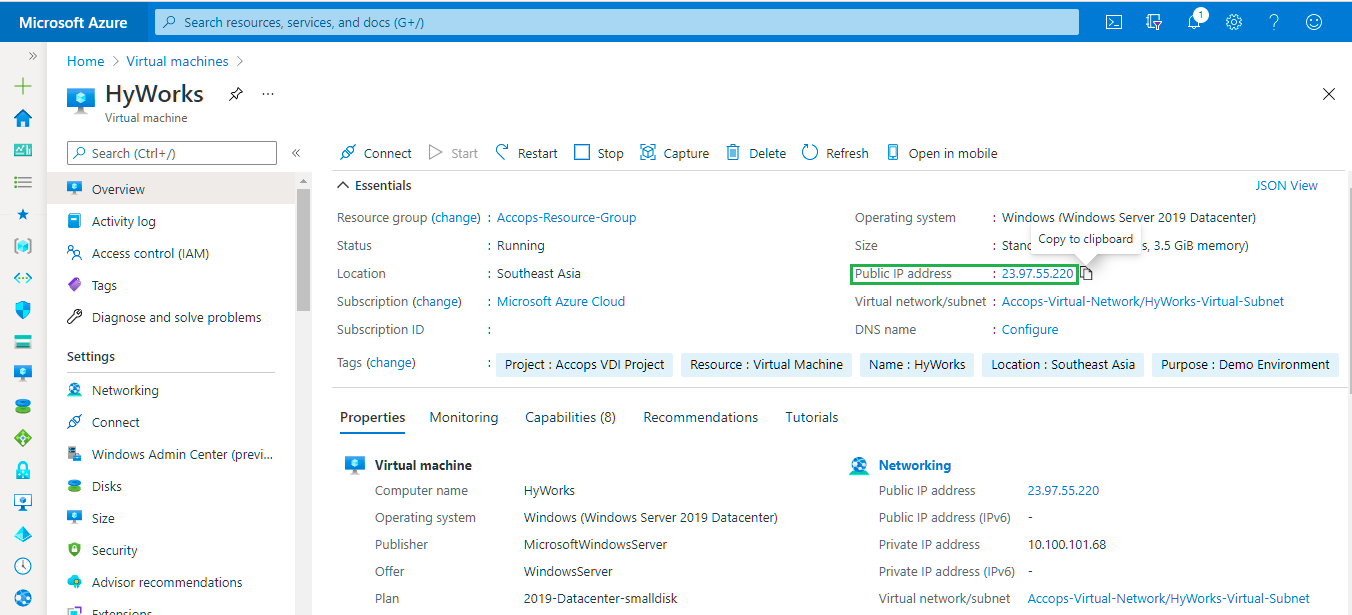Open the Accops-Resource-Group link
1352x615 pixels.
(x=567, y=217)
